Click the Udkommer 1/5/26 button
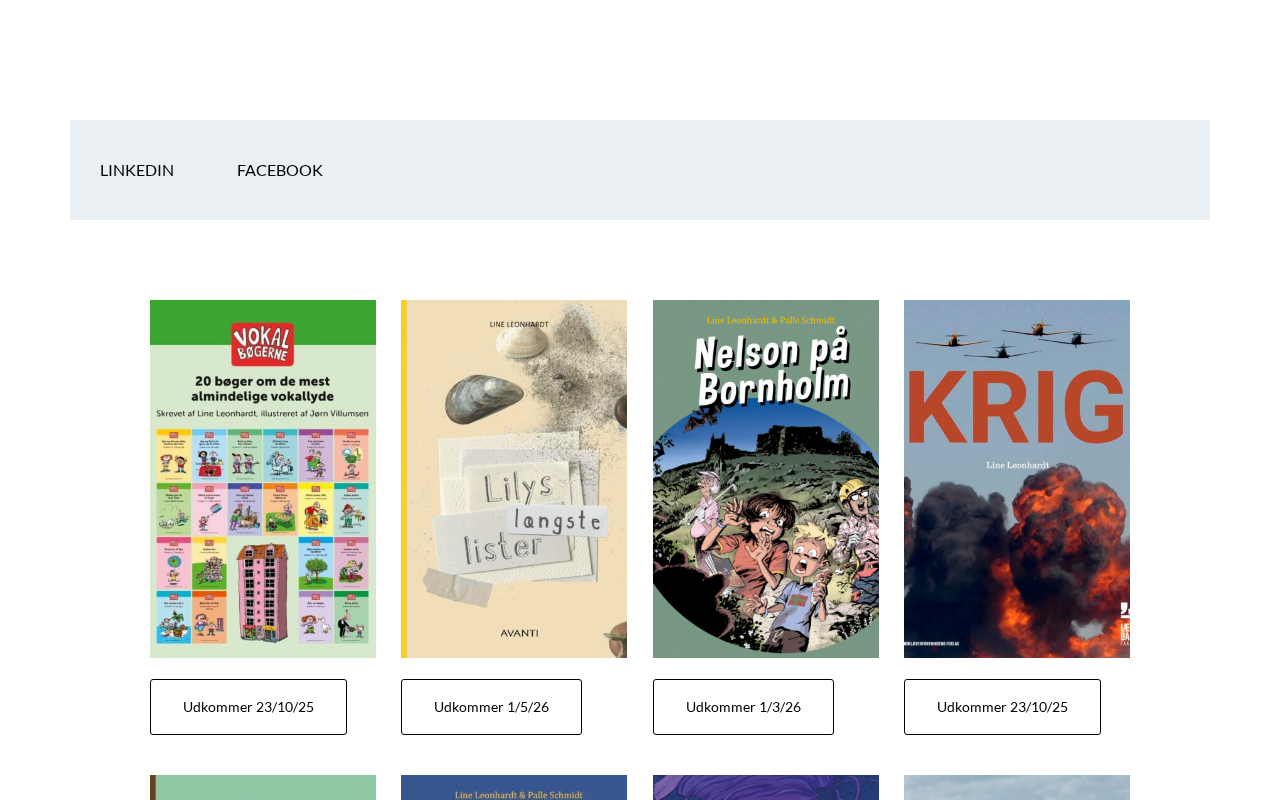The height and width of the screenshot is (800, 1280). tap(491, 707)
